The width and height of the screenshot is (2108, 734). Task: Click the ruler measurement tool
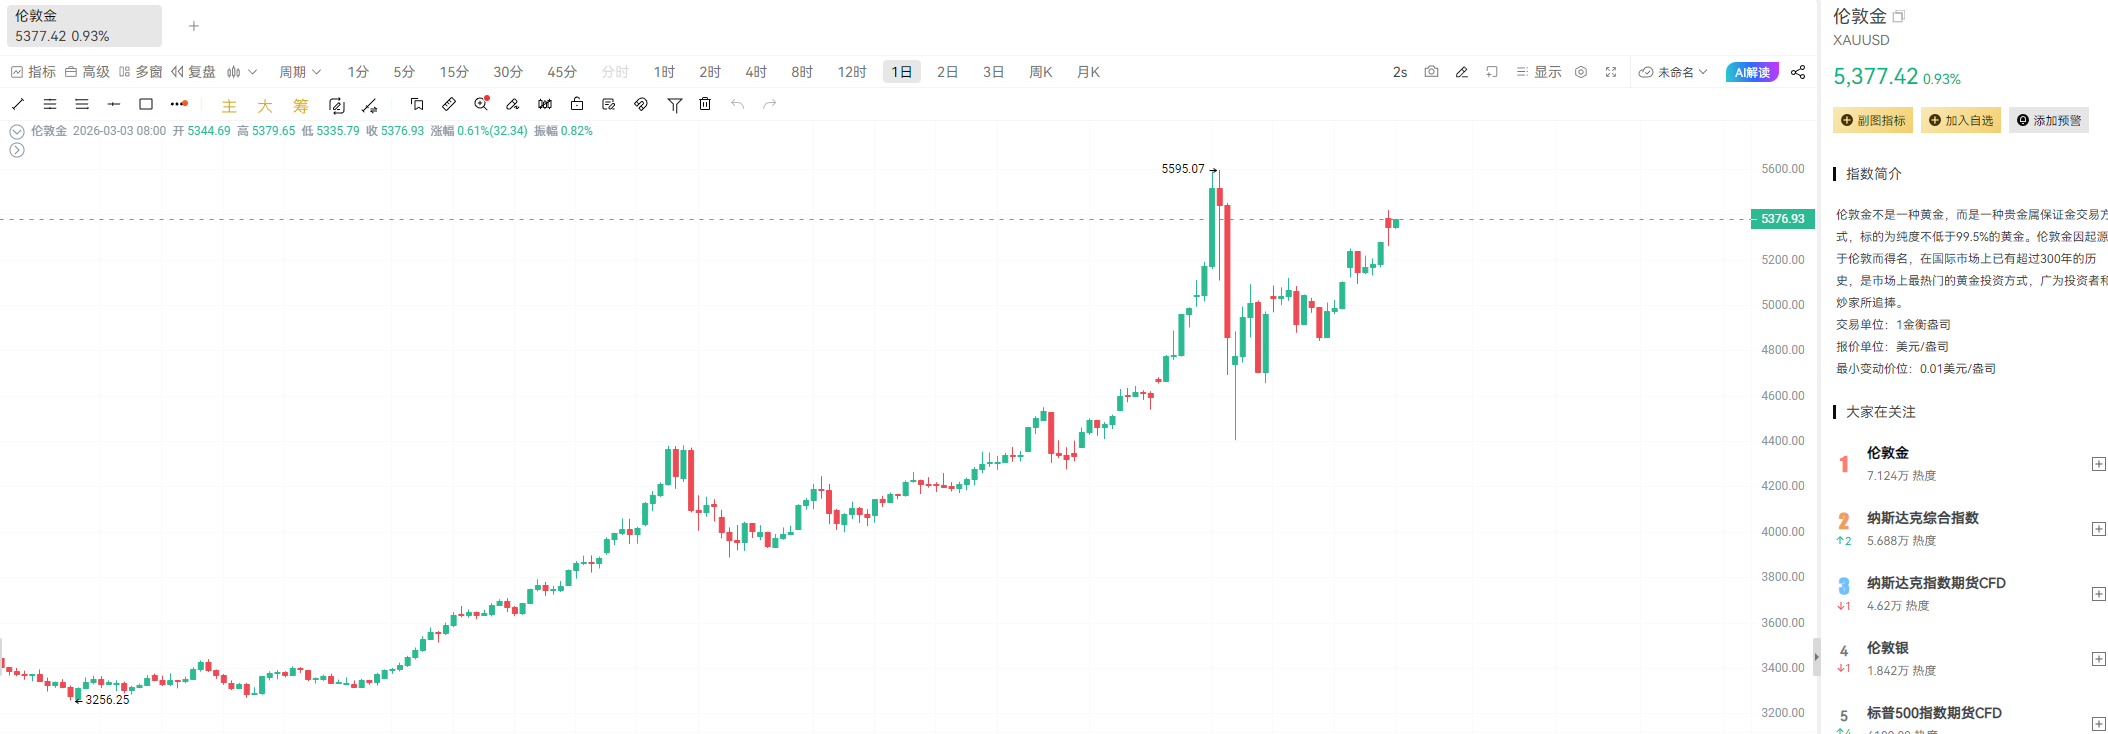tap(449, 104)
